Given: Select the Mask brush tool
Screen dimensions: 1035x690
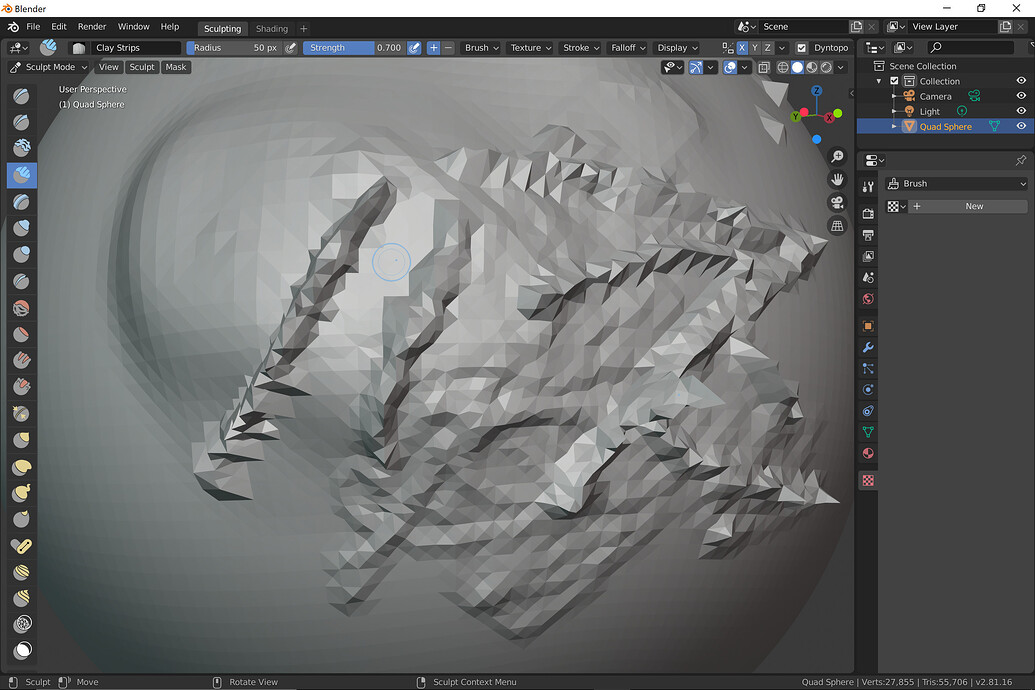Looking at the screenshot, I should [21, 650].
